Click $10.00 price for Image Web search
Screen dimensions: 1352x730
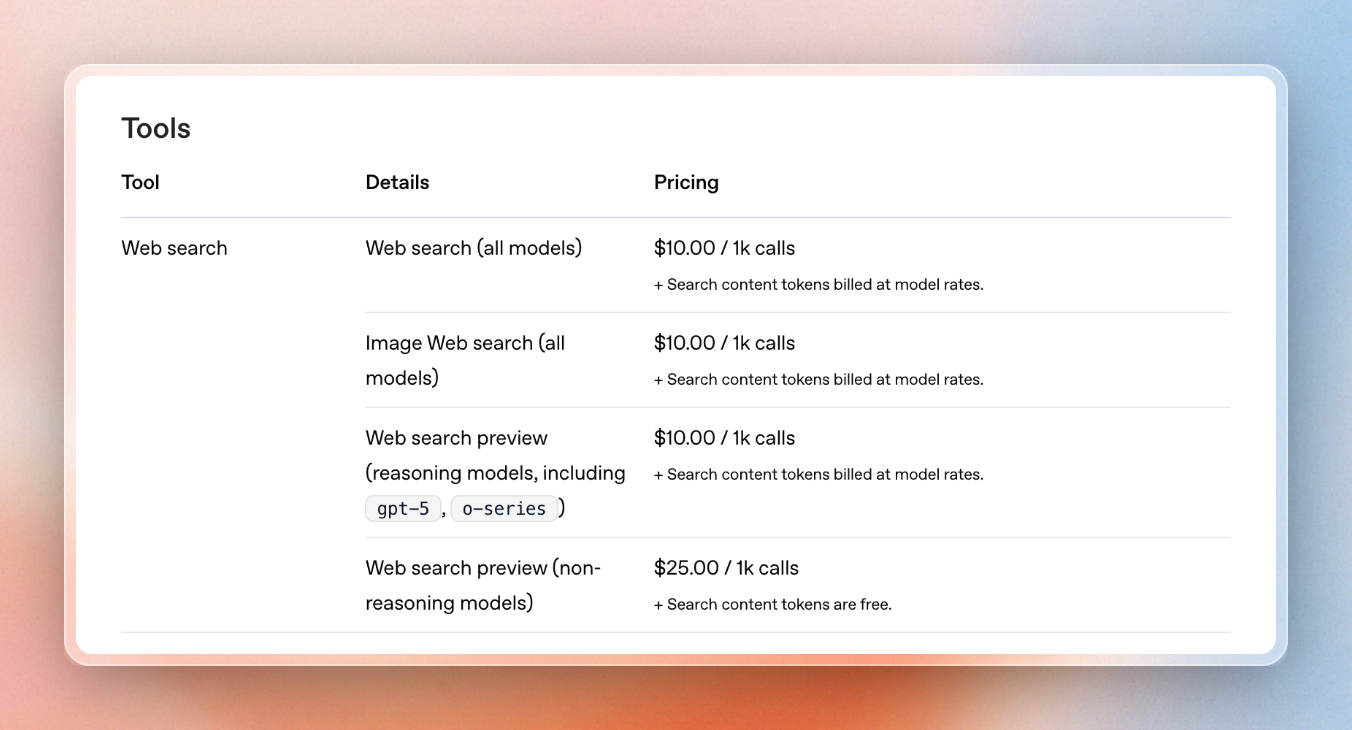[x=724, y=343]
